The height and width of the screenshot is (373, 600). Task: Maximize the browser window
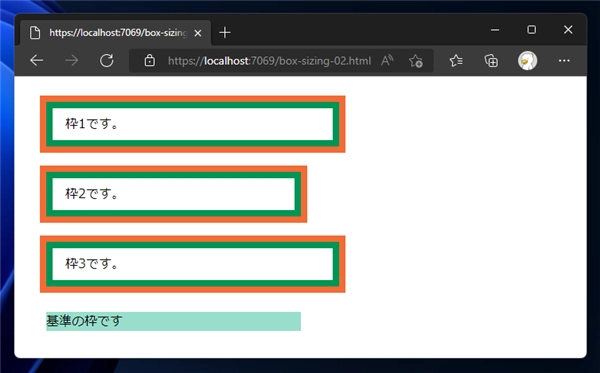532,30
